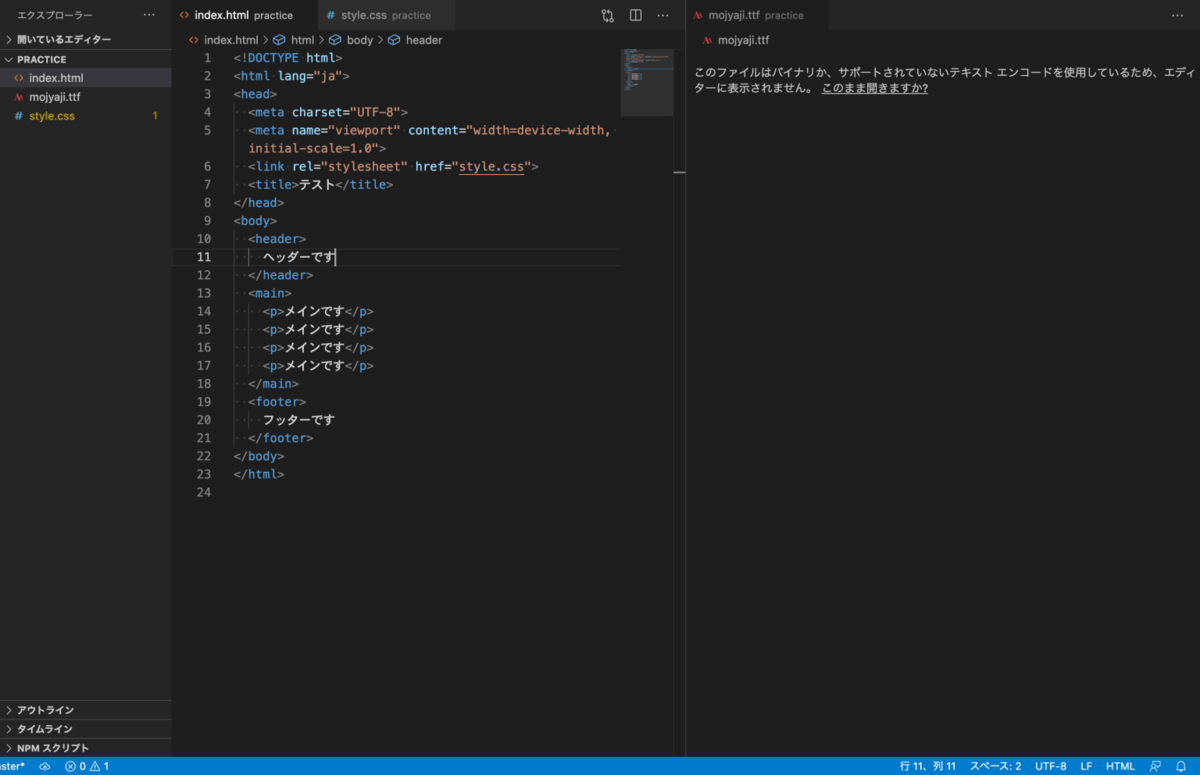Open mojyaji.ttf in the explorer tree
Viewport: 1200px width, 775px height.
[86, 97]
